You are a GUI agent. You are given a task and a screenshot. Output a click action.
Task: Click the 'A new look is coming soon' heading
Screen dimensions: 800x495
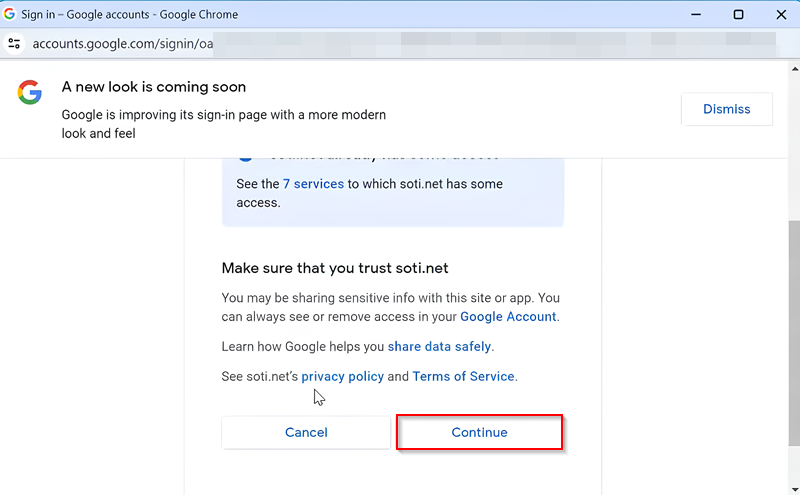pos(154,87)
